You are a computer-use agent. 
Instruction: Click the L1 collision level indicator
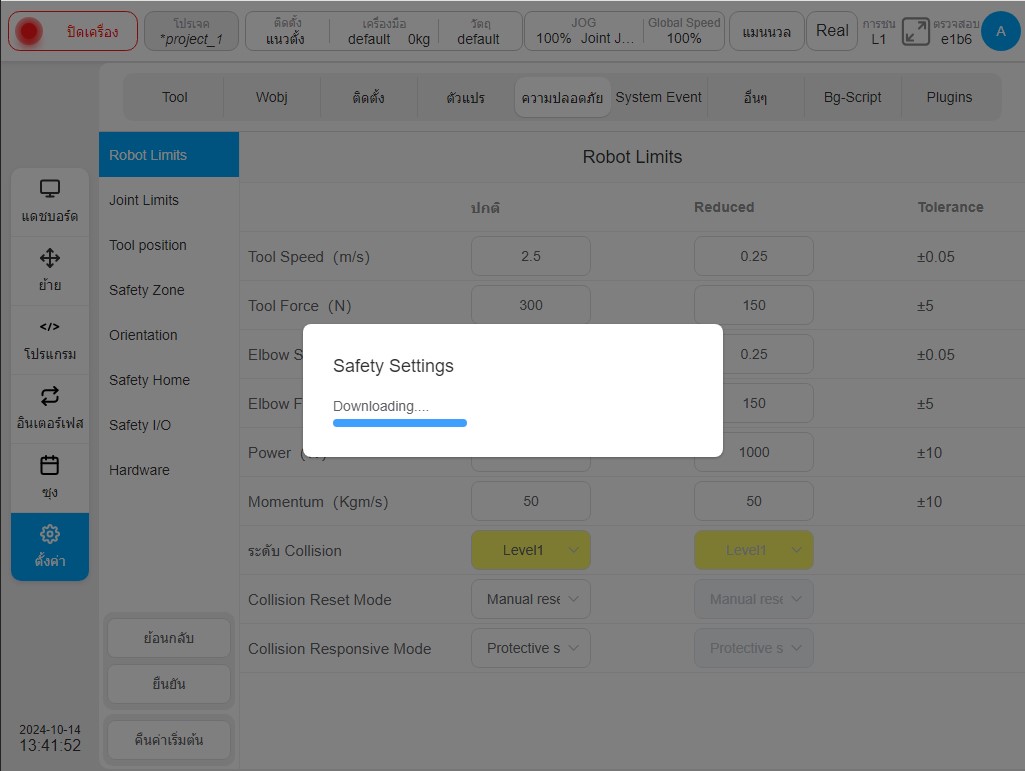pos(879,39)
